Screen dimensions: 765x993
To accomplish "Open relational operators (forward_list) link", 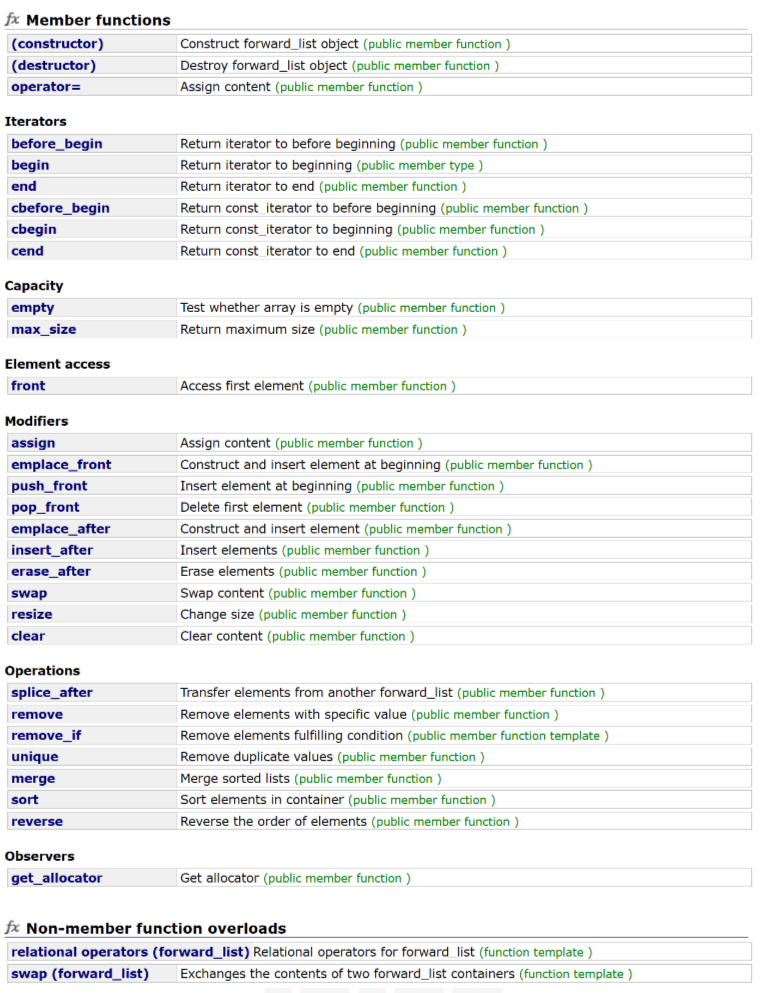I will pyautogui.click(x=130, y=952).
